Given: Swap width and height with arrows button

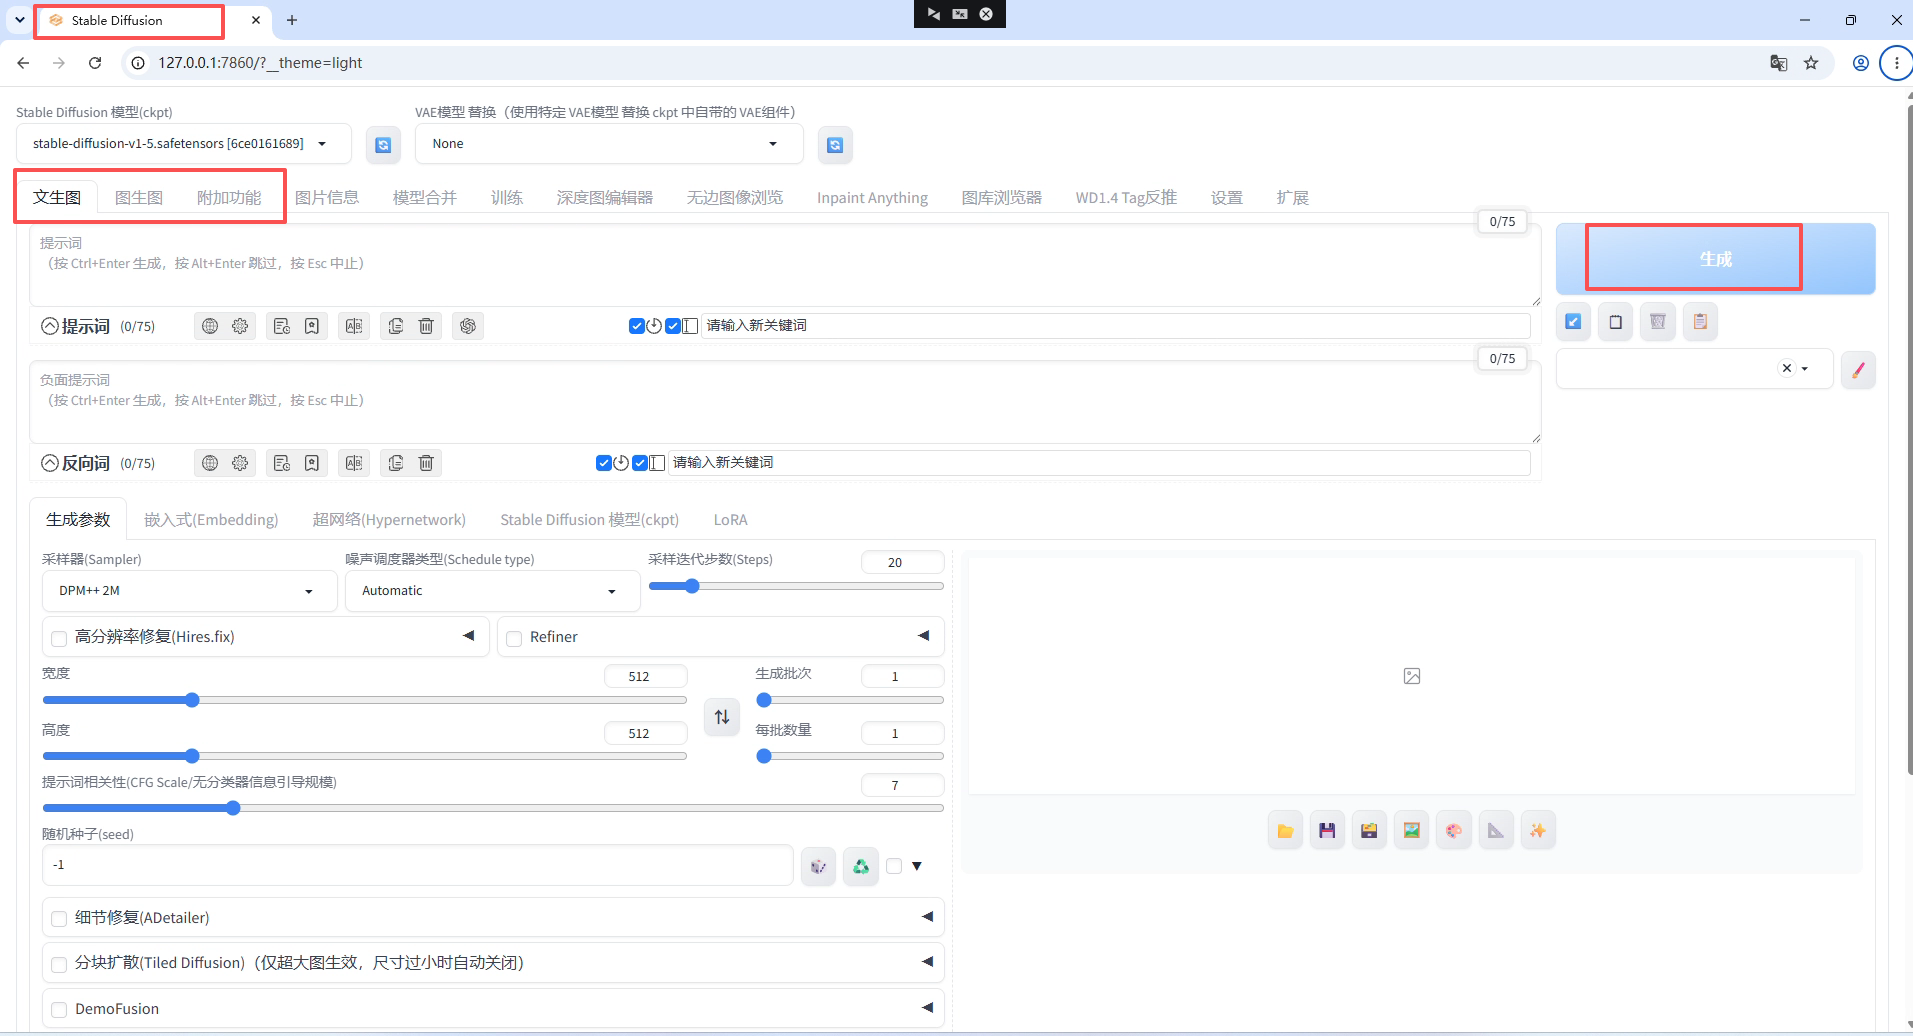Looking at the screenshot, I should click(x=722, y=717).
